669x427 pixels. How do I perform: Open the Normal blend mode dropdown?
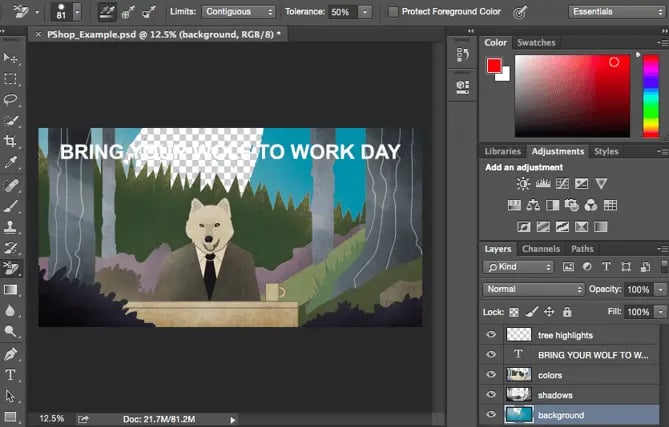(x=532, y=289)
